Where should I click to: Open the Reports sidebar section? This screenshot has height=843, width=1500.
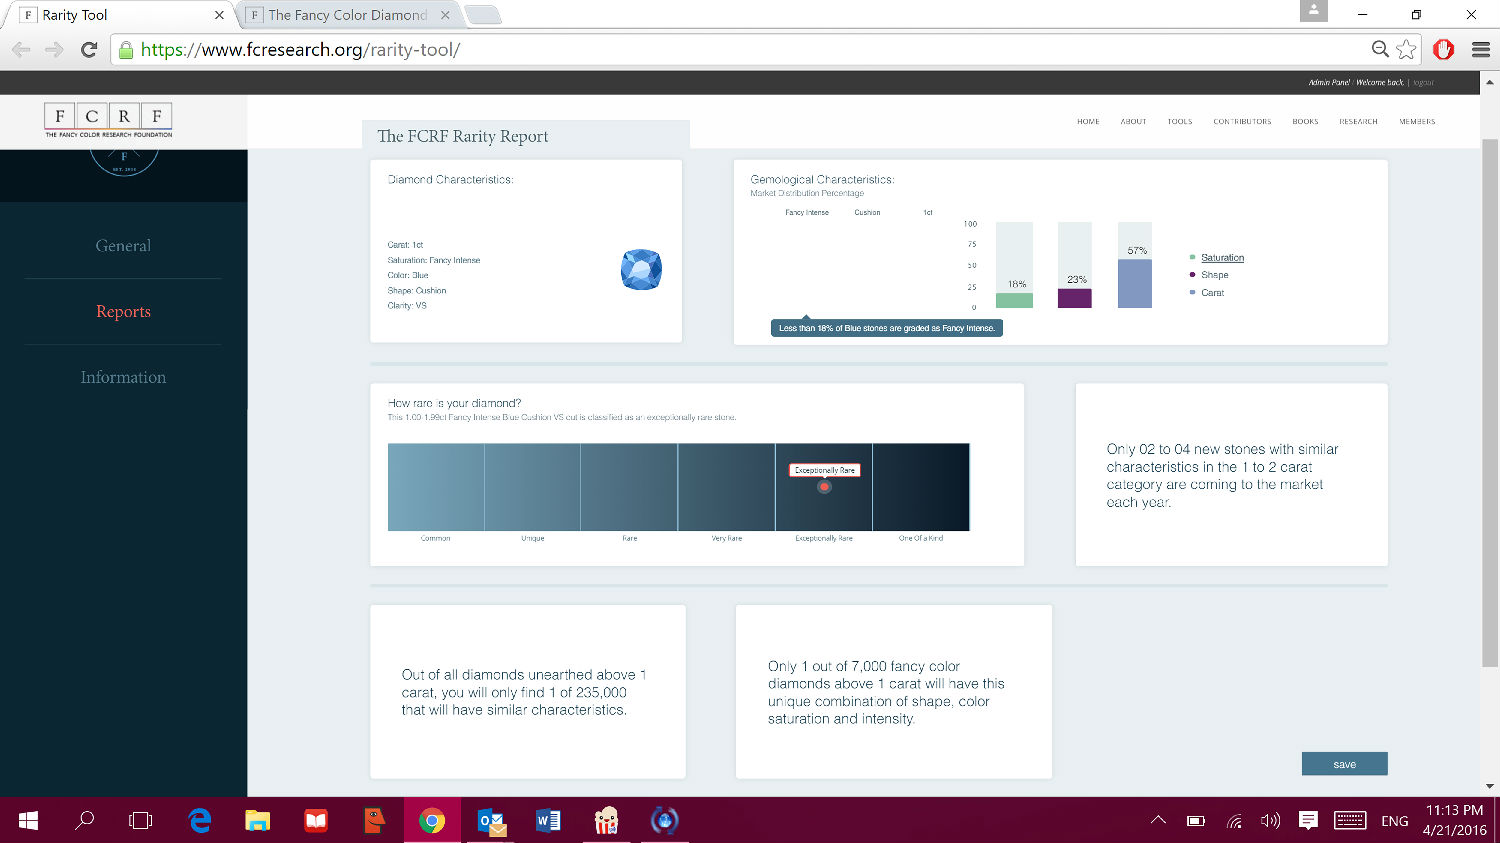(123, 312)
